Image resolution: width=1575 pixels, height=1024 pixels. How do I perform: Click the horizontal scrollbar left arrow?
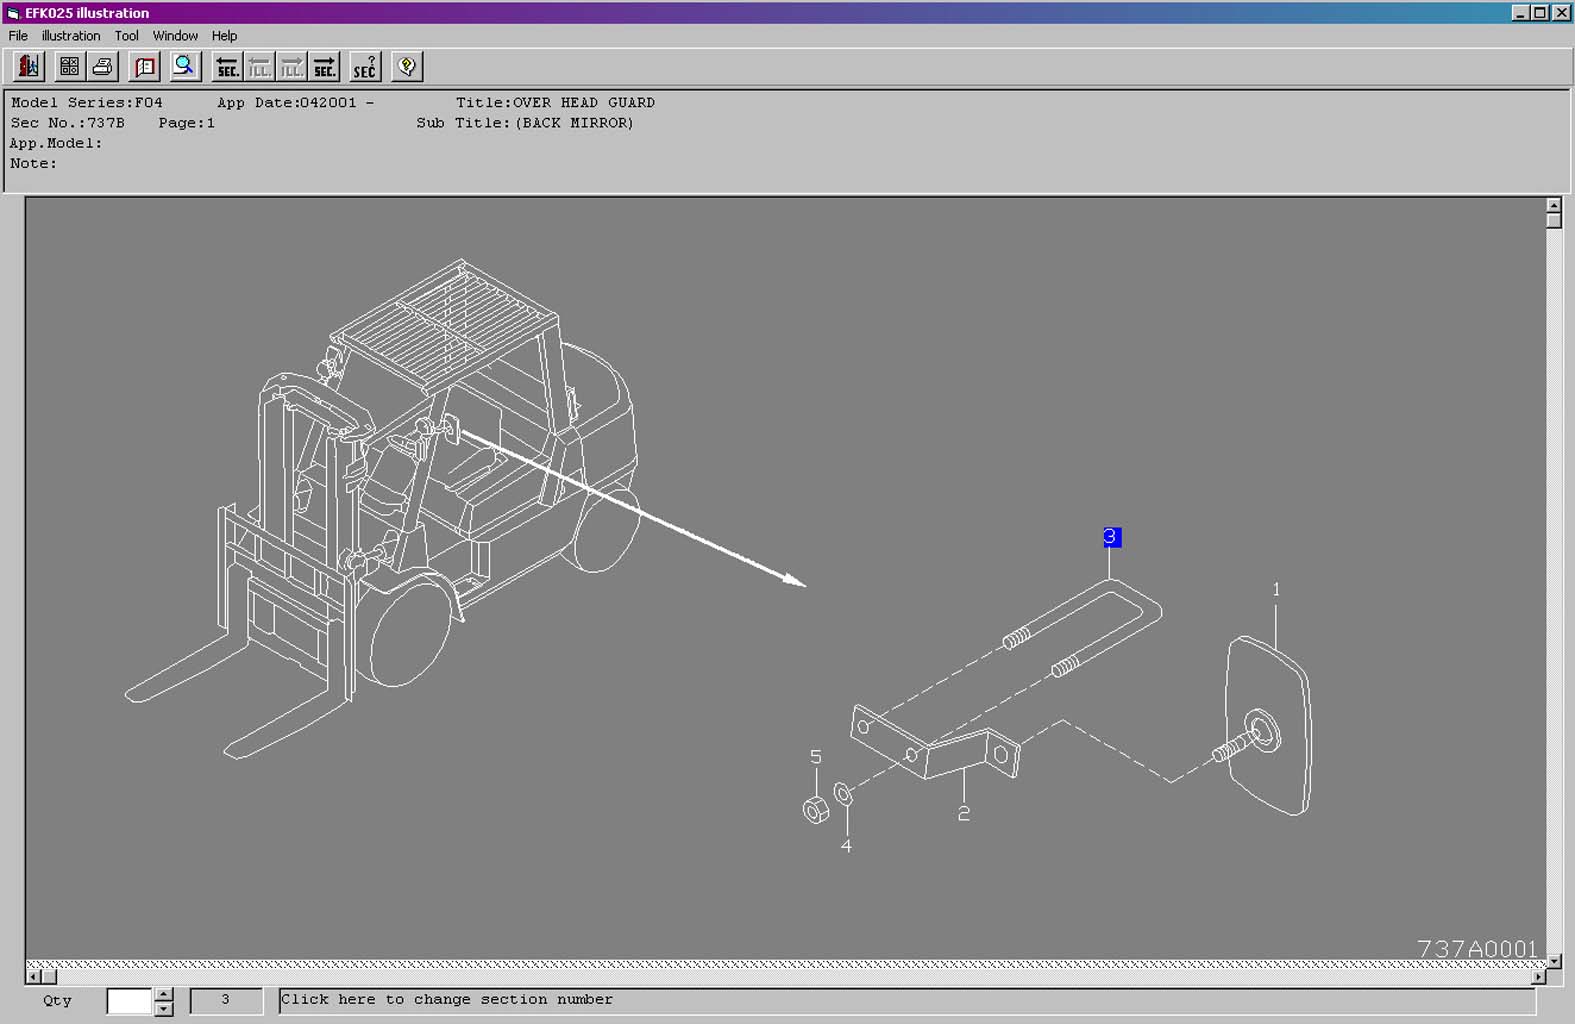(33, 976)
